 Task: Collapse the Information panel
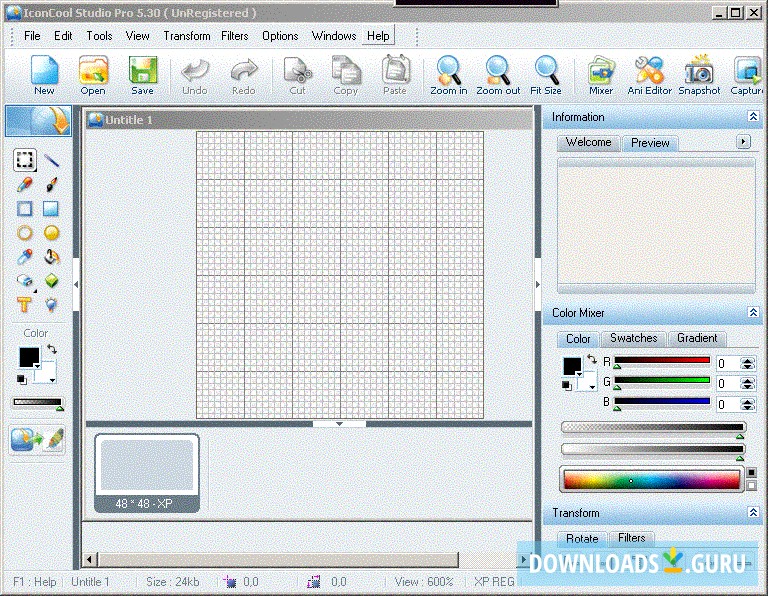click(x=753, y=116)
